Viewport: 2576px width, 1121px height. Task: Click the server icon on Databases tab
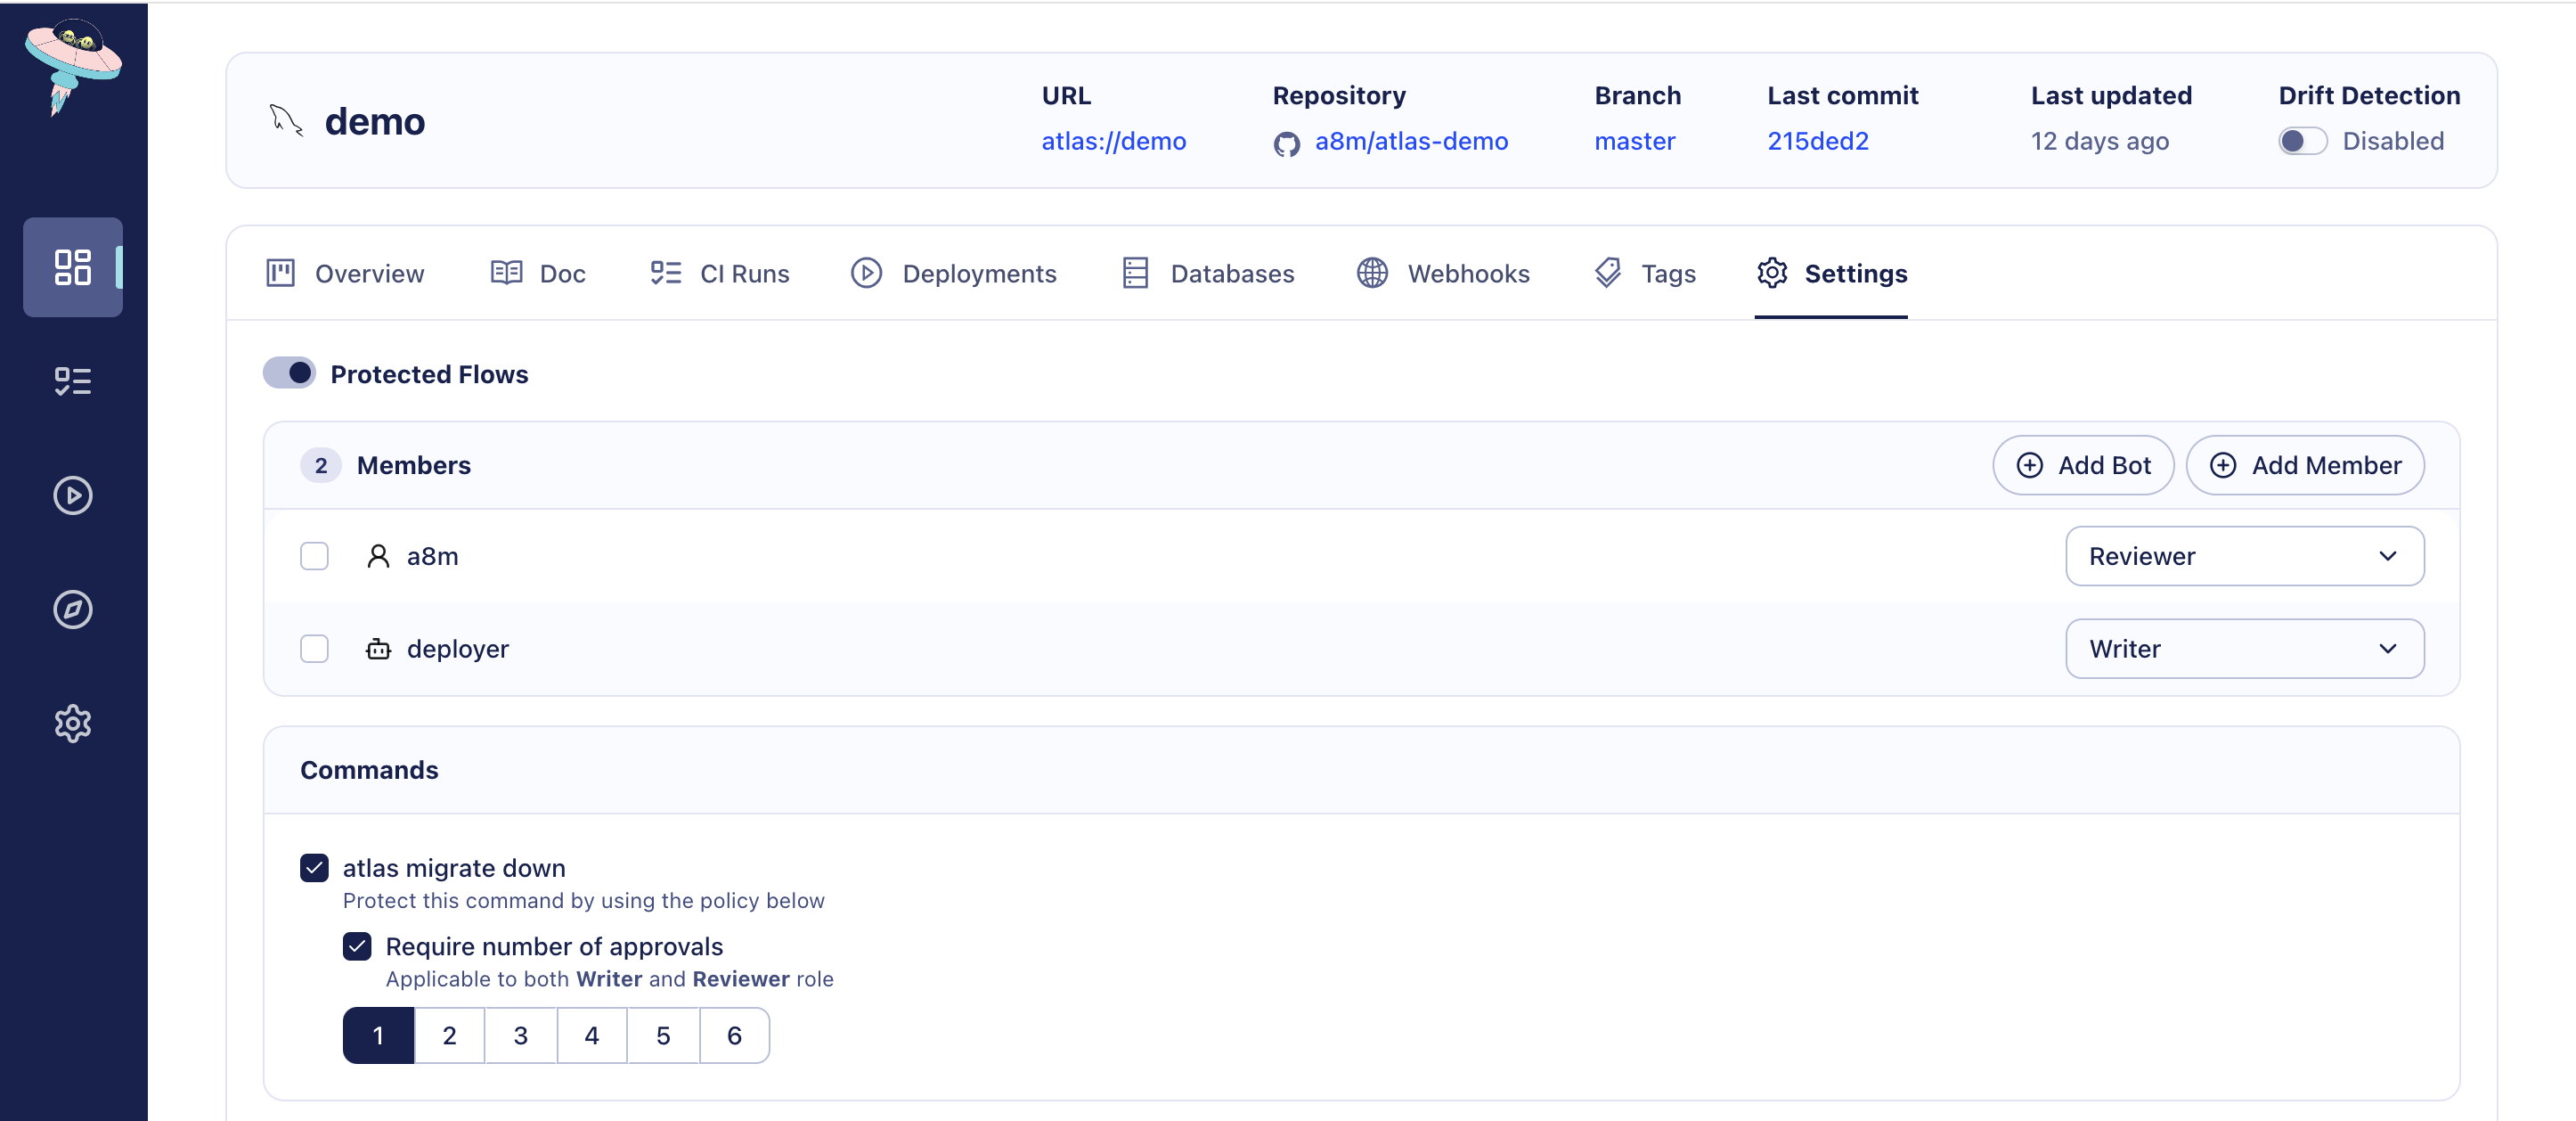[x=1135, y=273]
